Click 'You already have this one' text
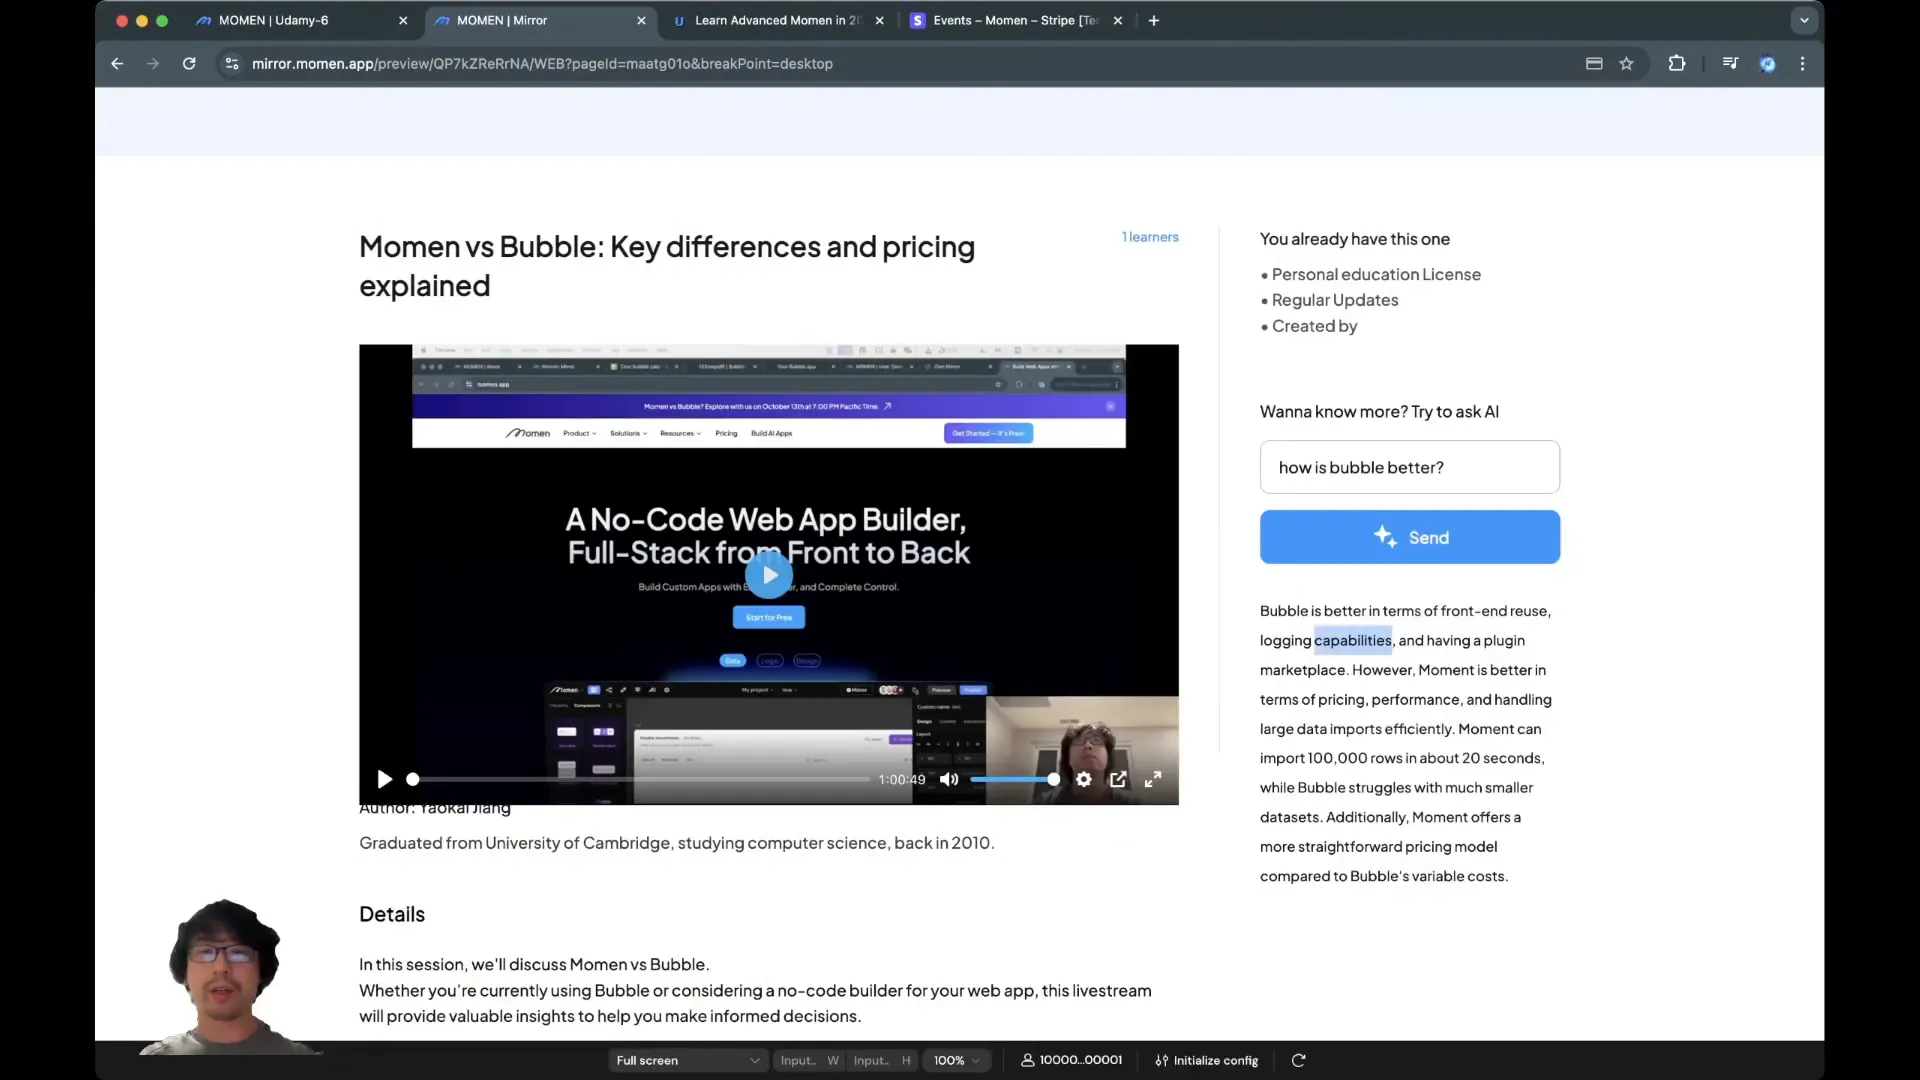This screenshot has width=1920, height=1080. [1355, 239]
